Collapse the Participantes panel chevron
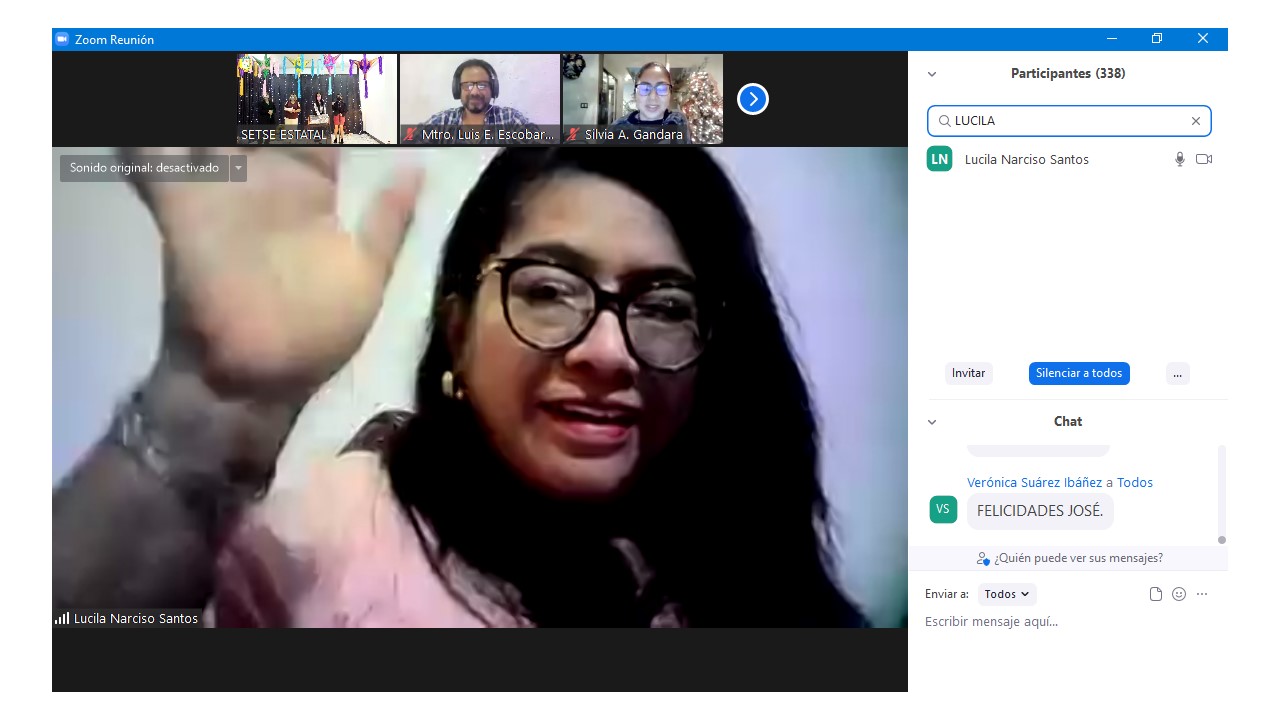 [x=932, y=74]
